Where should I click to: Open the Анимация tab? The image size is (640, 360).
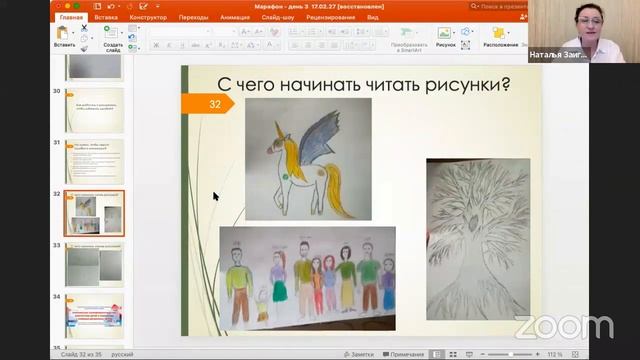click(235, 18)
